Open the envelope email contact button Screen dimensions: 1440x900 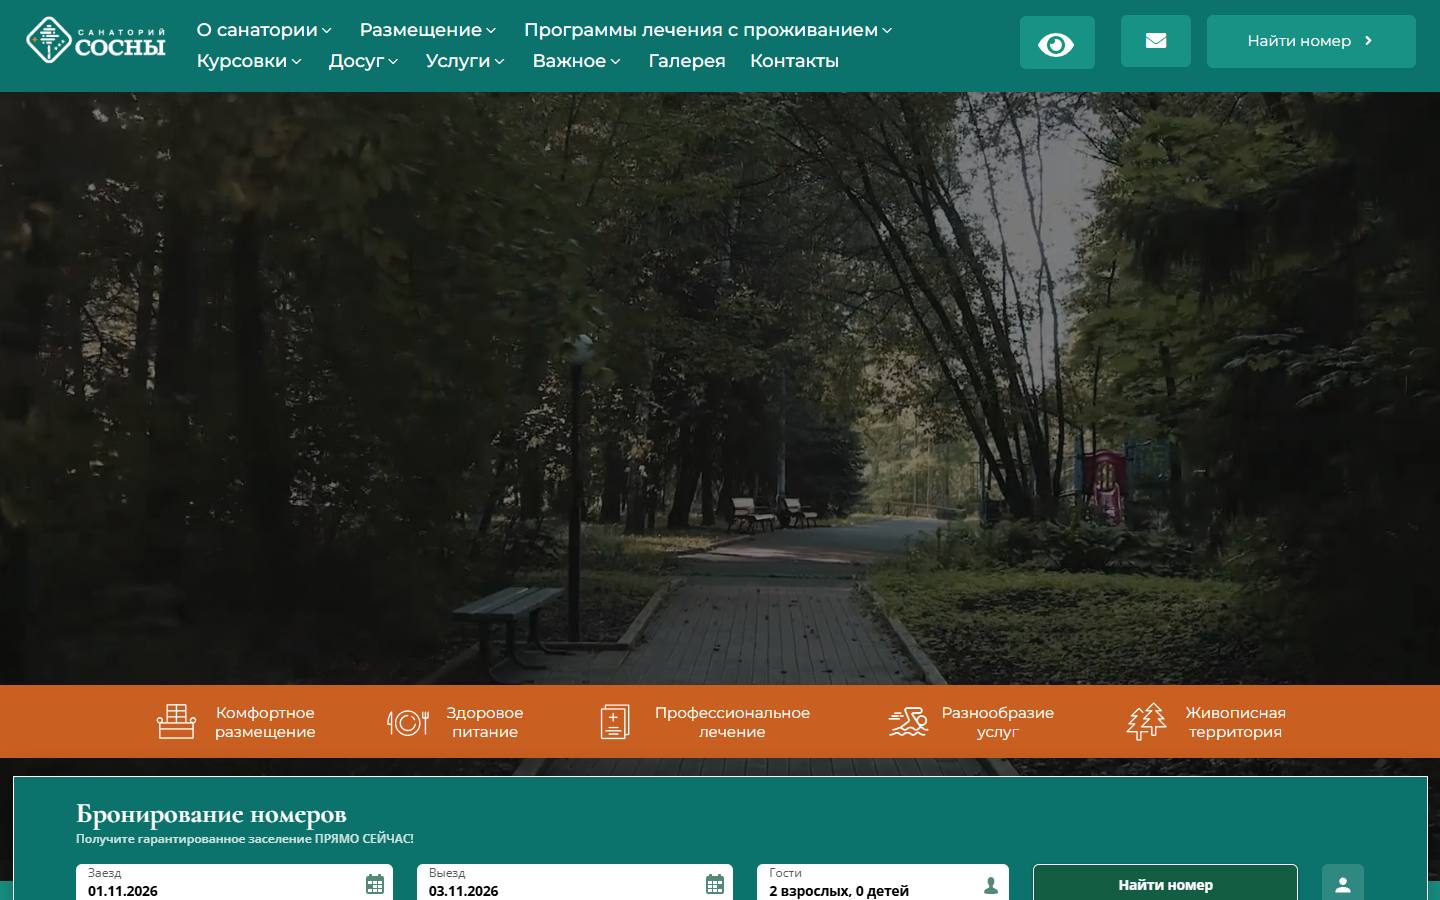coord(1156,41)
